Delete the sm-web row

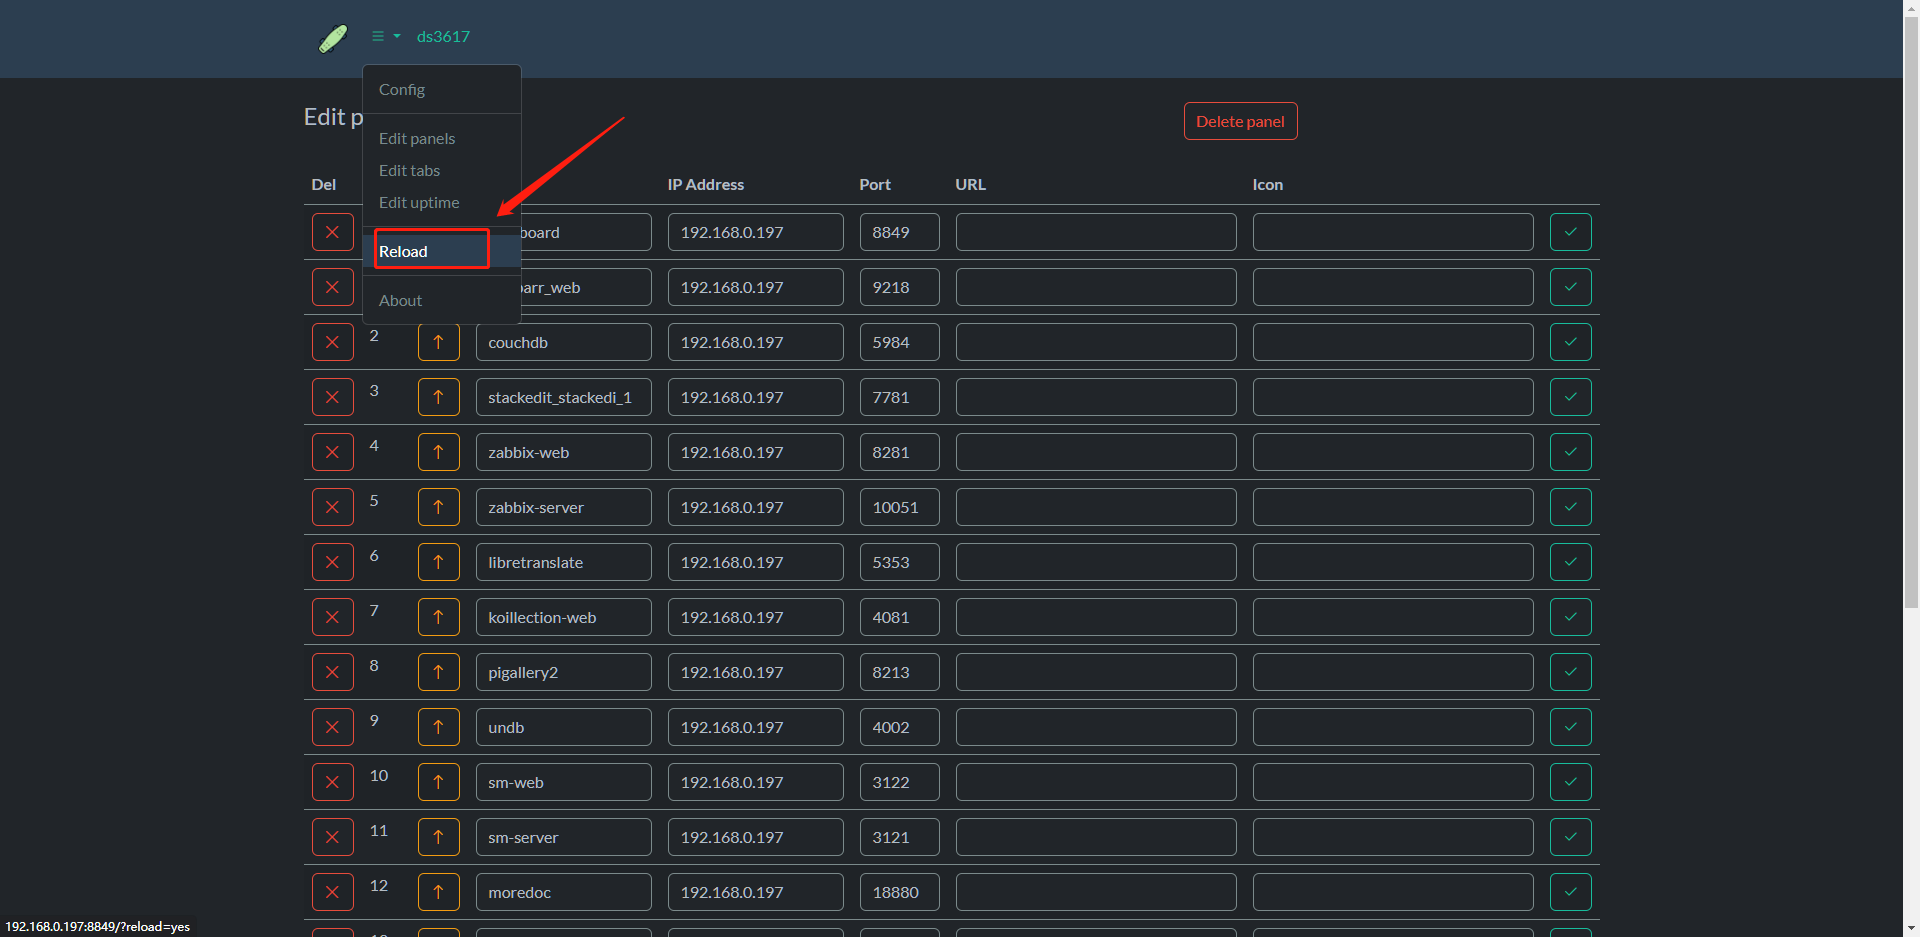tap(333, 782)
